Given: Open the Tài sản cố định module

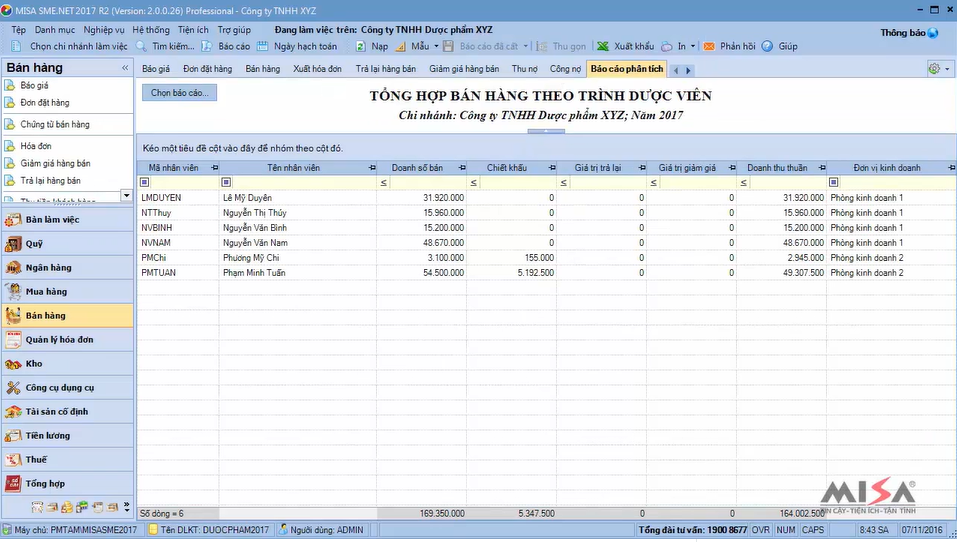Looking at the screenshot, I should point(67,411).
